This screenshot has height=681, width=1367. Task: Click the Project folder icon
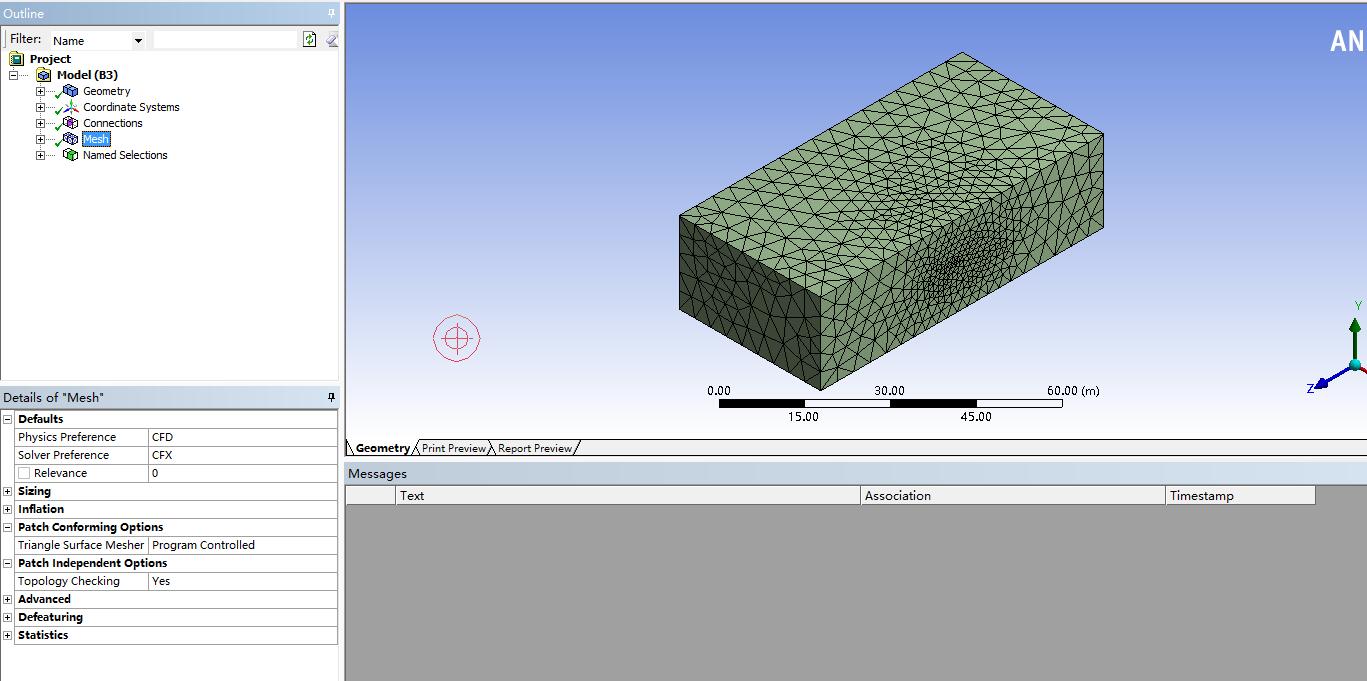click(x=16, y=59)
